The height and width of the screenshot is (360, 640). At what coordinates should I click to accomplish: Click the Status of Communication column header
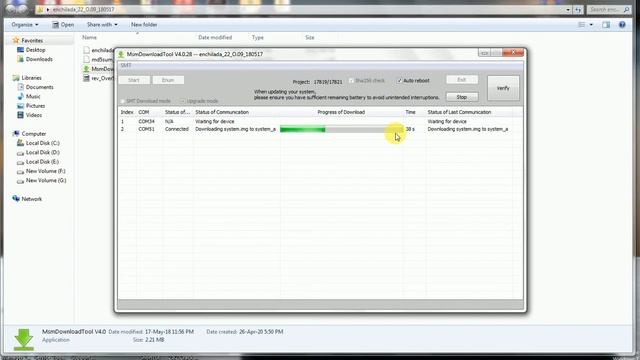click(x=222, y=112)
